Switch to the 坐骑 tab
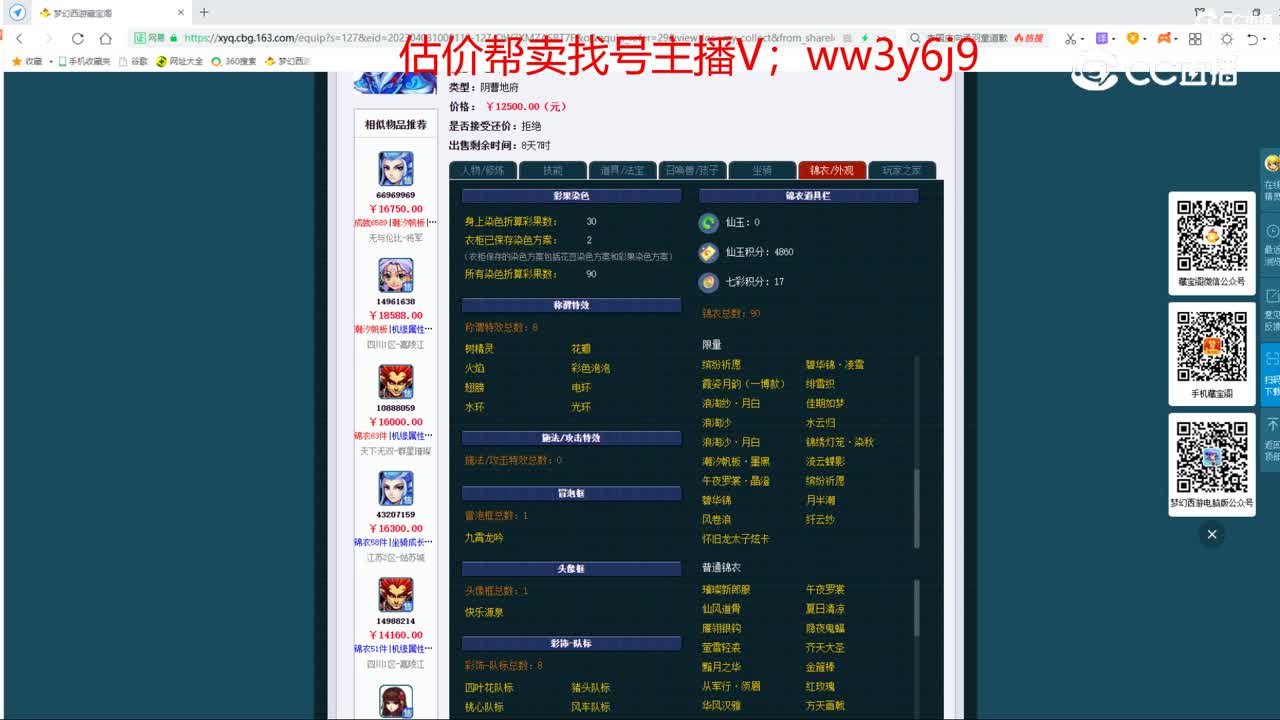Image resolution: width=1280 pixels, height=720 pixels. click(x=762, y=170)
